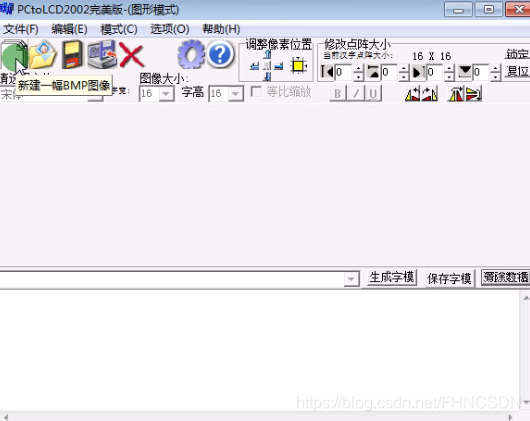This screenshot has height=421, width=530.
Task: Click the right-edge value field
Action: 435,72
